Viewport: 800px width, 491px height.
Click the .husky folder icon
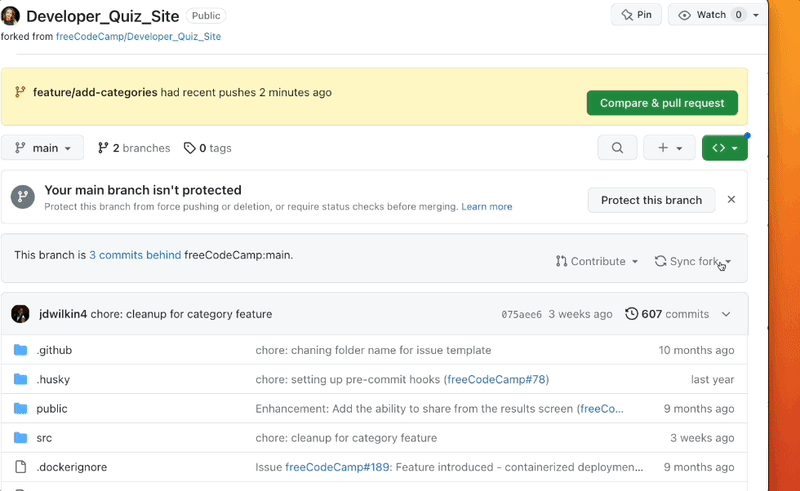tap(20, 379)
